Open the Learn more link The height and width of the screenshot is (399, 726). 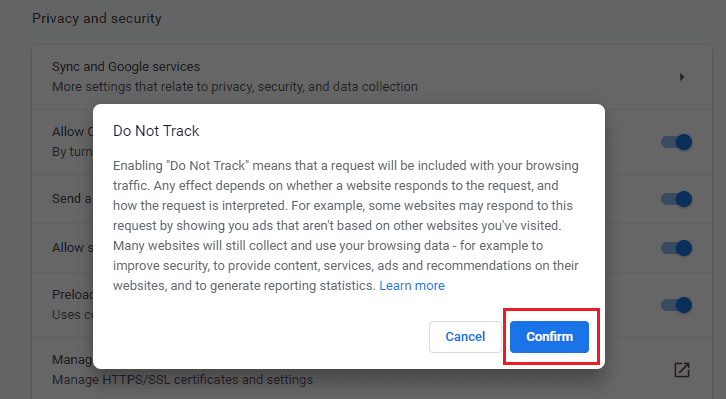tap(412, 286)
